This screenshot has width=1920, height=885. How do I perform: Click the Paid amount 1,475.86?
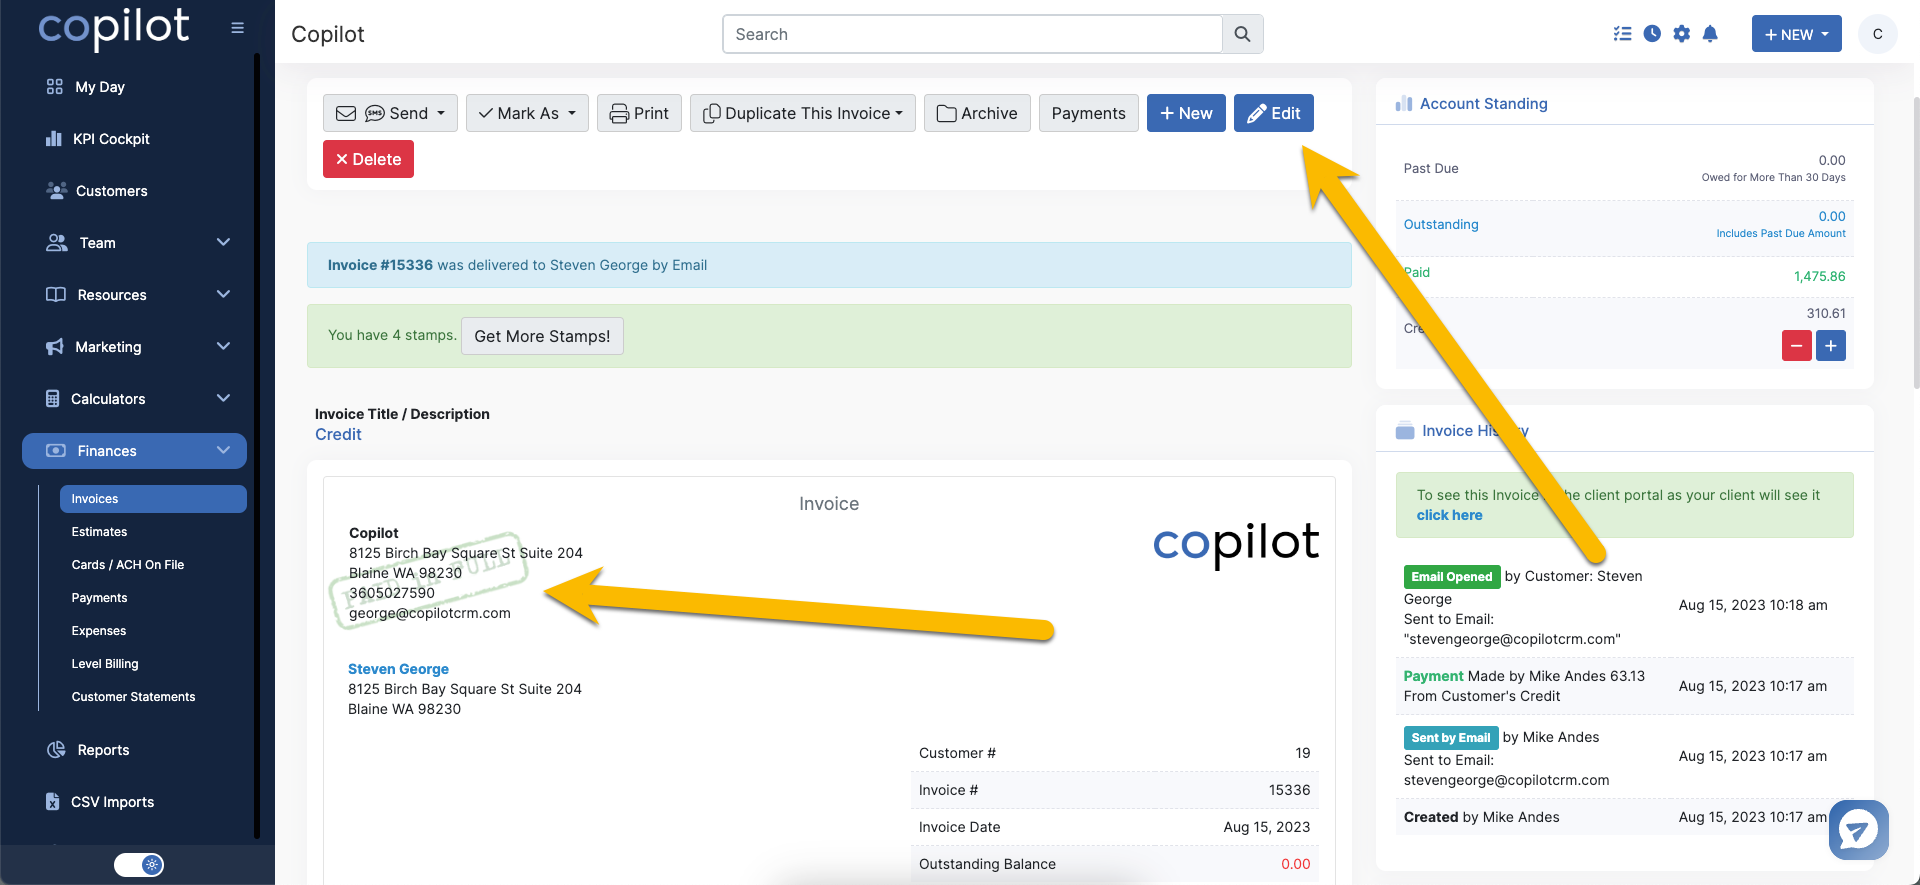click(1819, 277)
